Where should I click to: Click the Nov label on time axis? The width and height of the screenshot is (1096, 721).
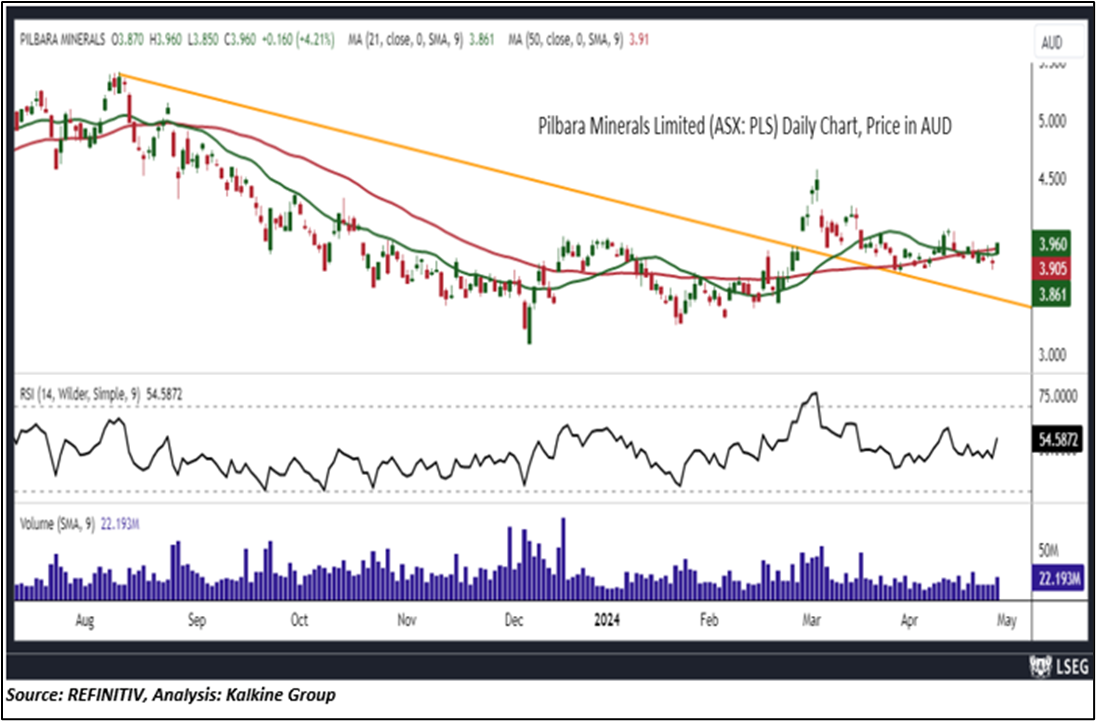click(x=407, y=620)
